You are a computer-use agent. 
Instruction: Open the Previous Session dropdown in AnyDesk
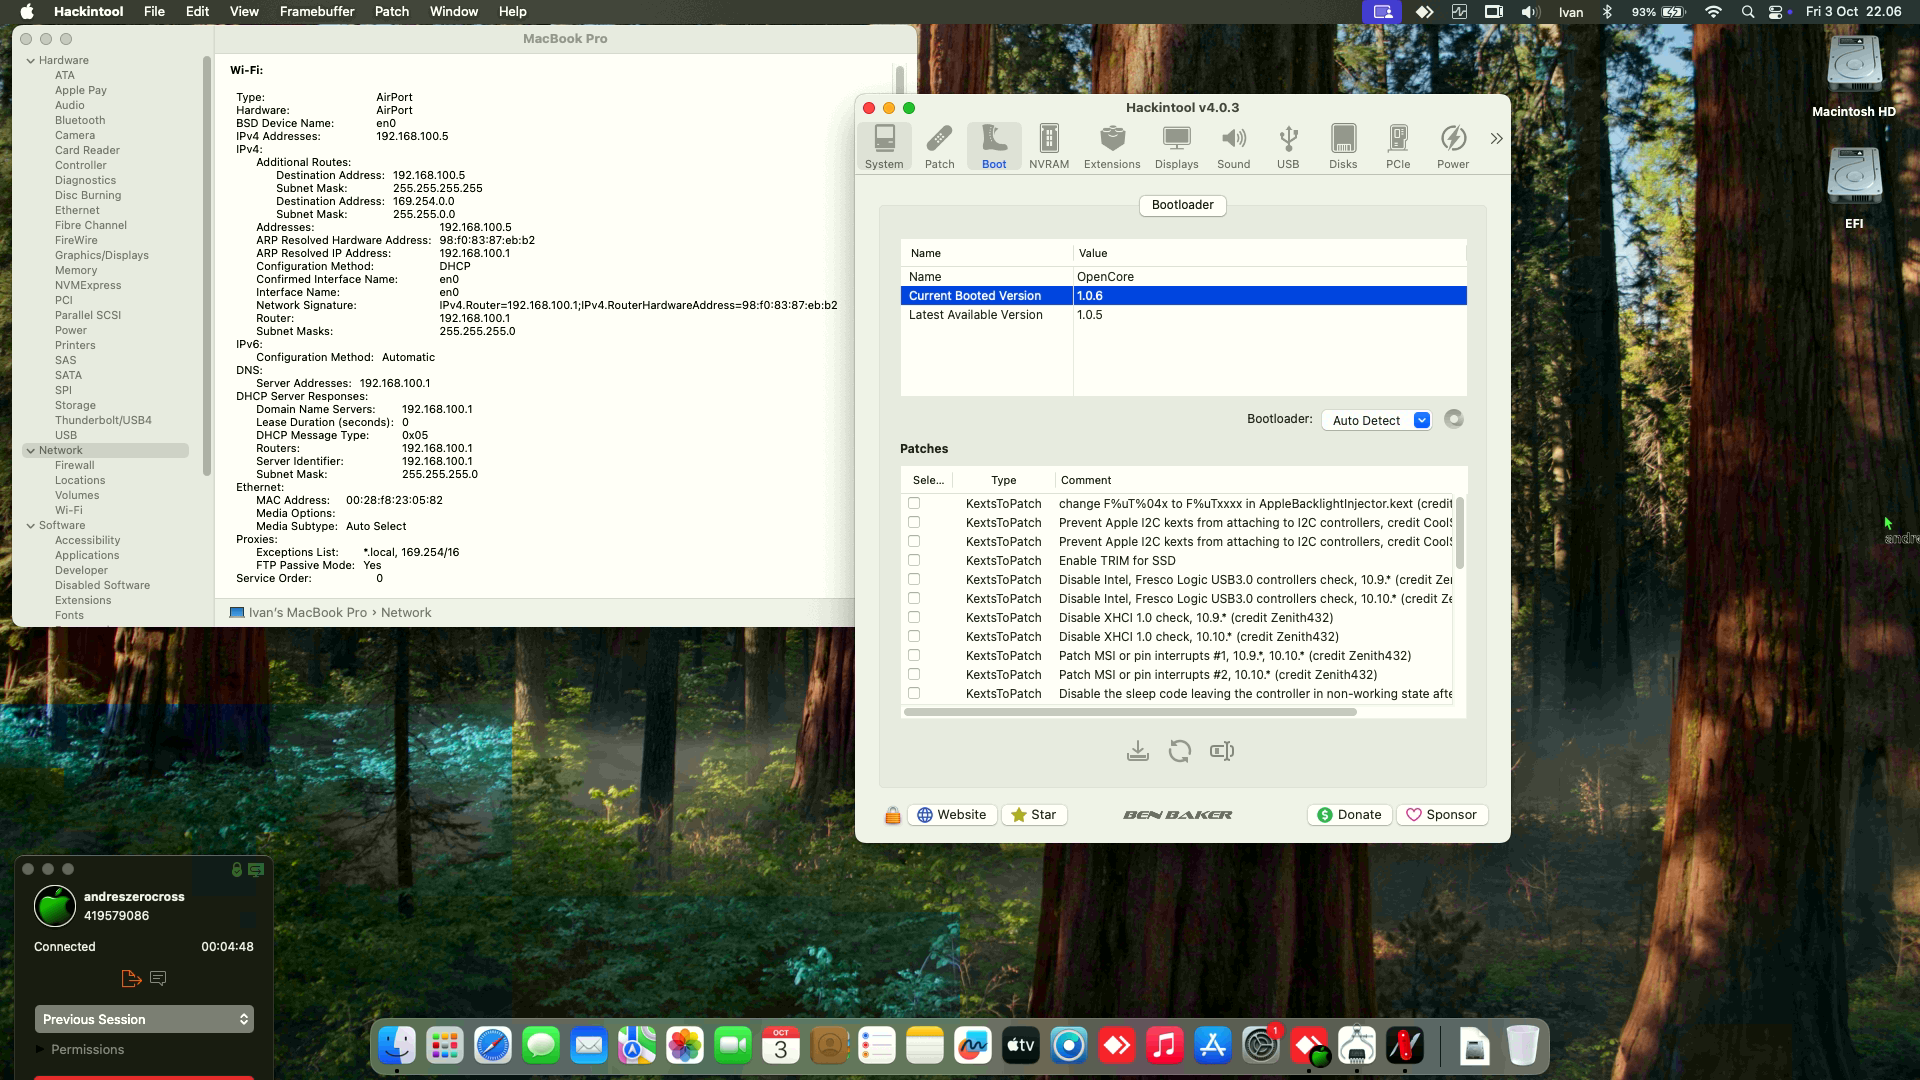point(144,1019)
